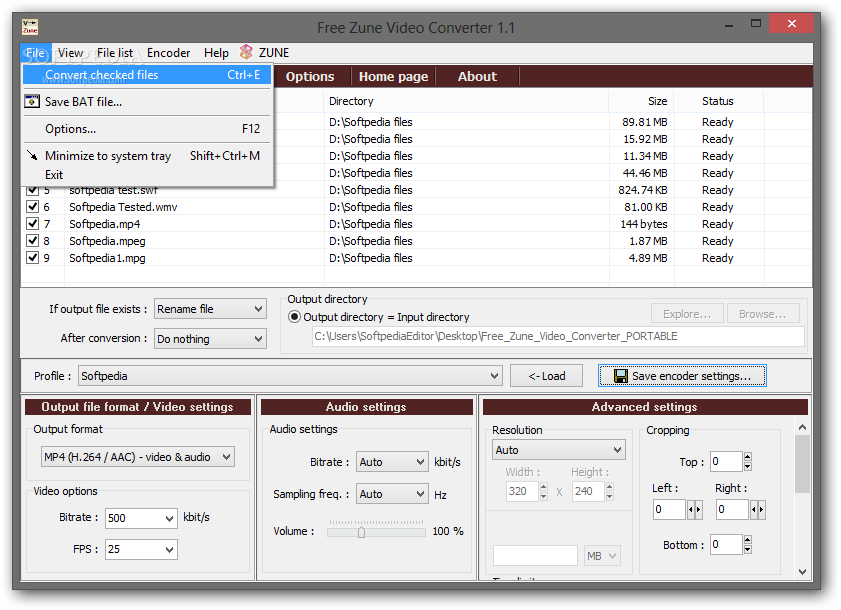This screenshot has width=841, height=610.
Task: Select the Softpedia Tested.wmv file name
Action: [123, 207]
